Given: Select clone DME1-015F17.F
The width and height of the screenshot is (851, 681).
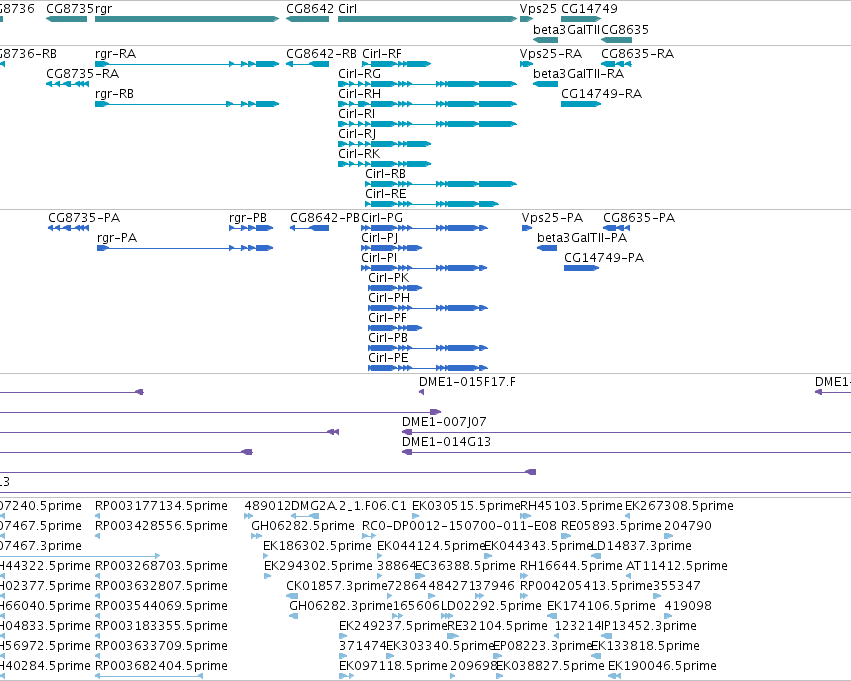Looking at the screenshot, I should tap(422, 392).
